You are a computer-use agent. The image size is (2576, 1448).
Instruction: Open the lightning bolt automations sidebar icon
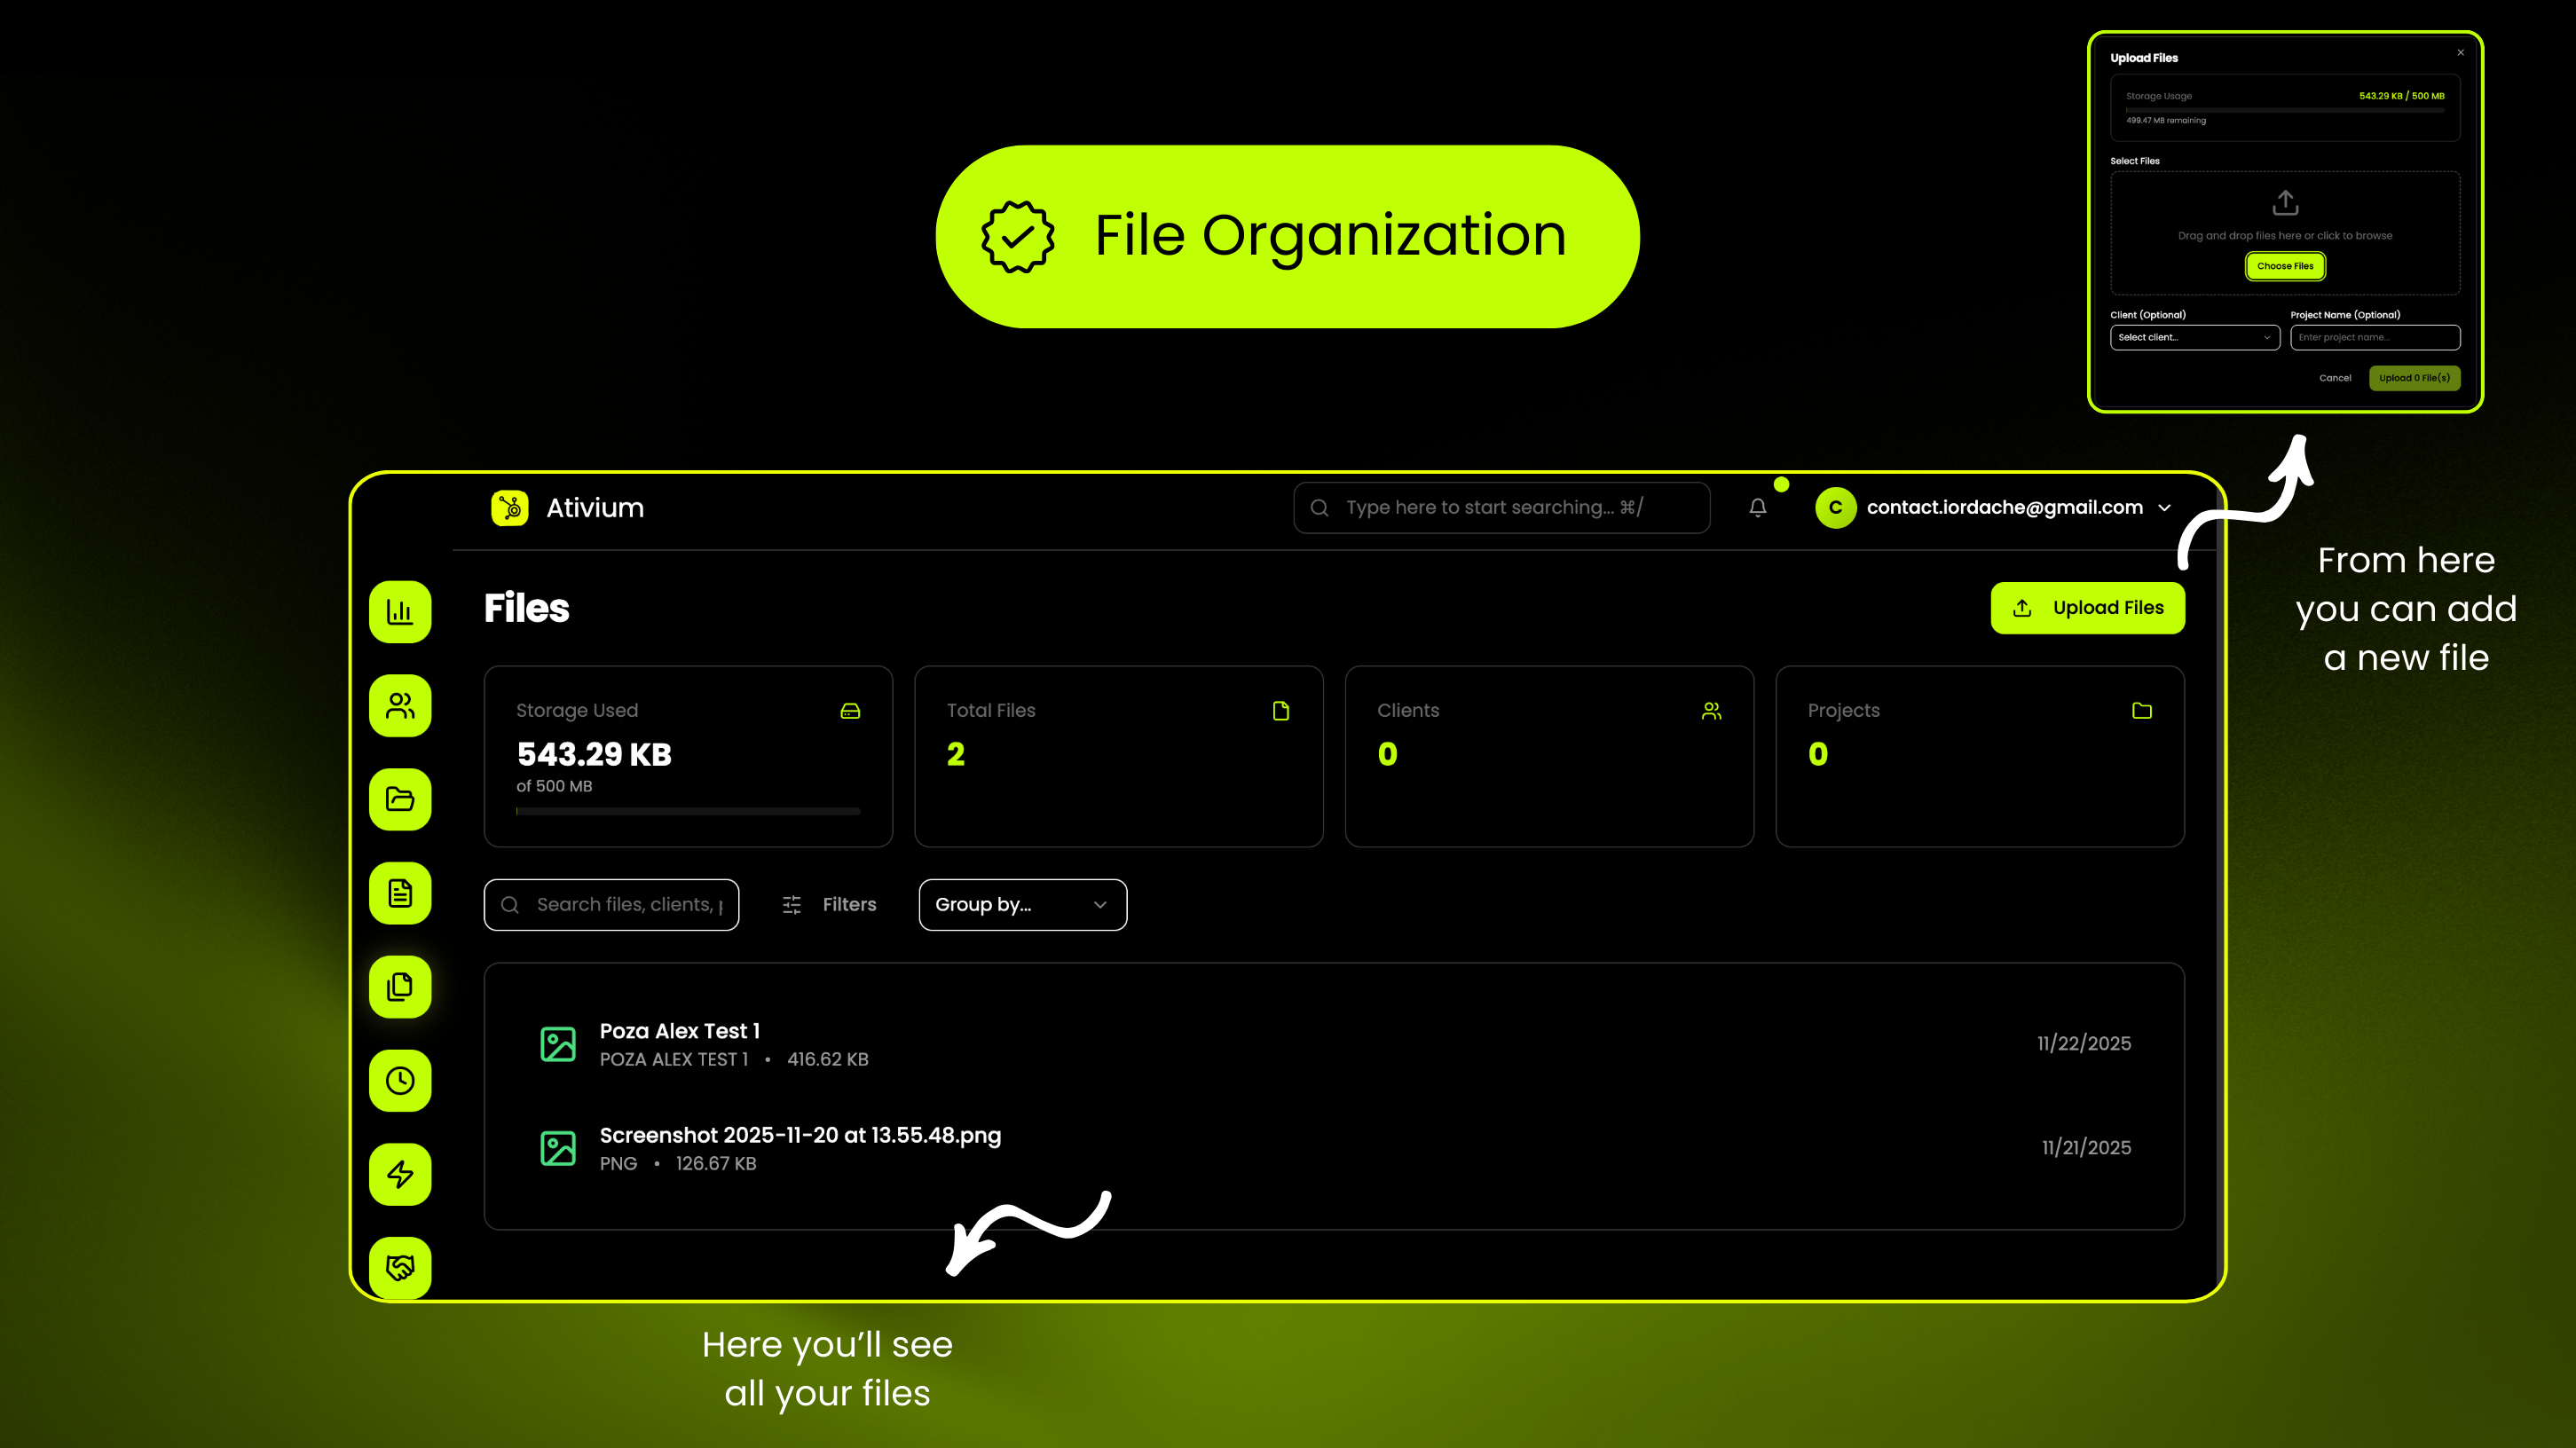click(400, 1174)
